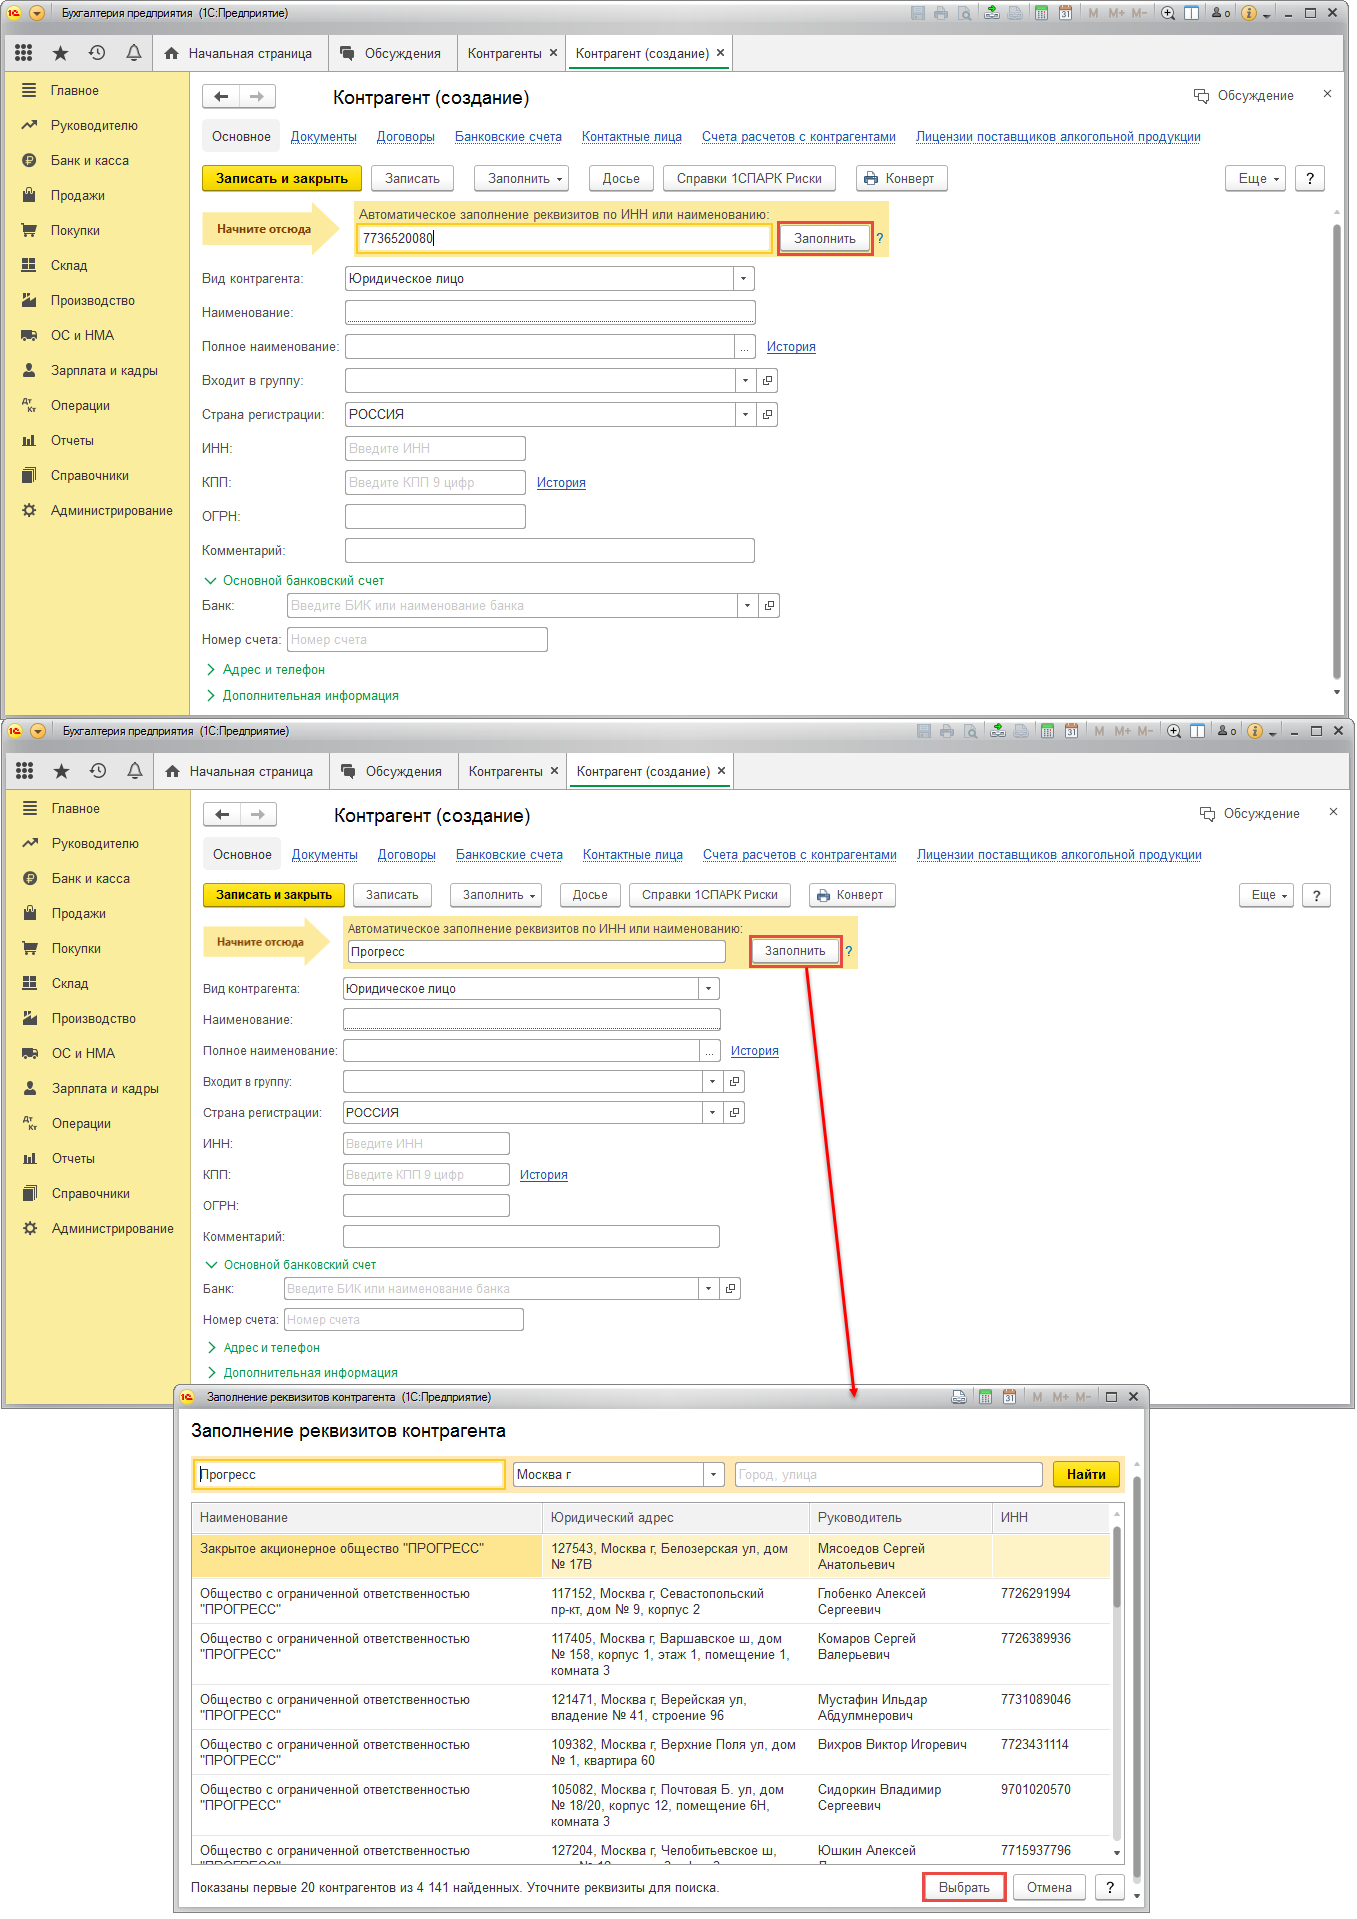
Task: Click history clock icon in the Прогресс window
Action: 98,771
